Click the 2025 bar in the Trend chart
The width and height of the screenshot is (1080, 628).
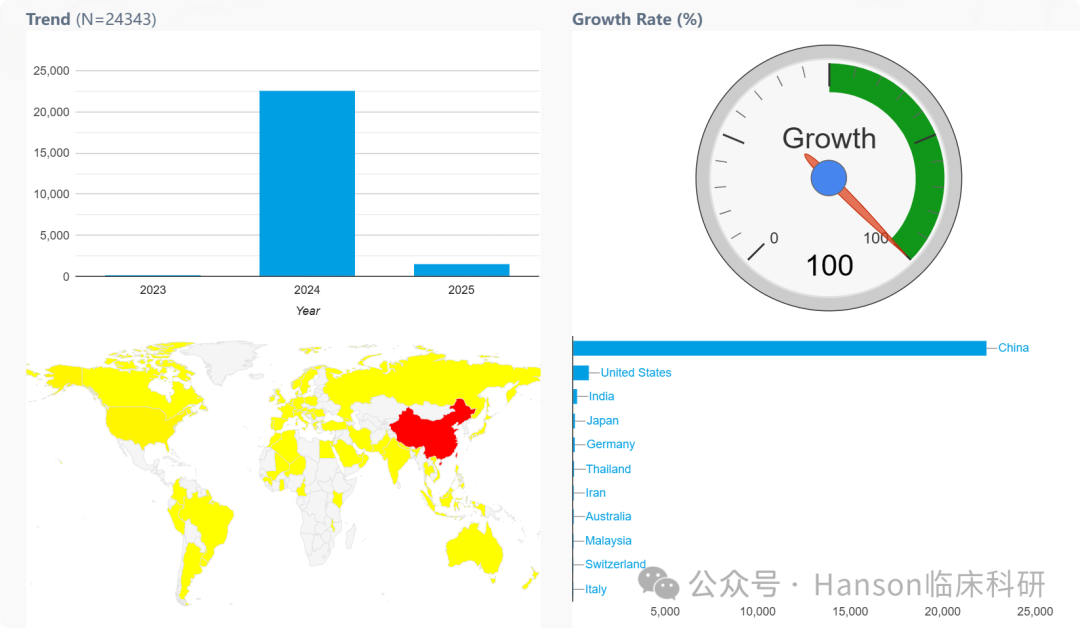pyautogui.click(x=461, y=270)
